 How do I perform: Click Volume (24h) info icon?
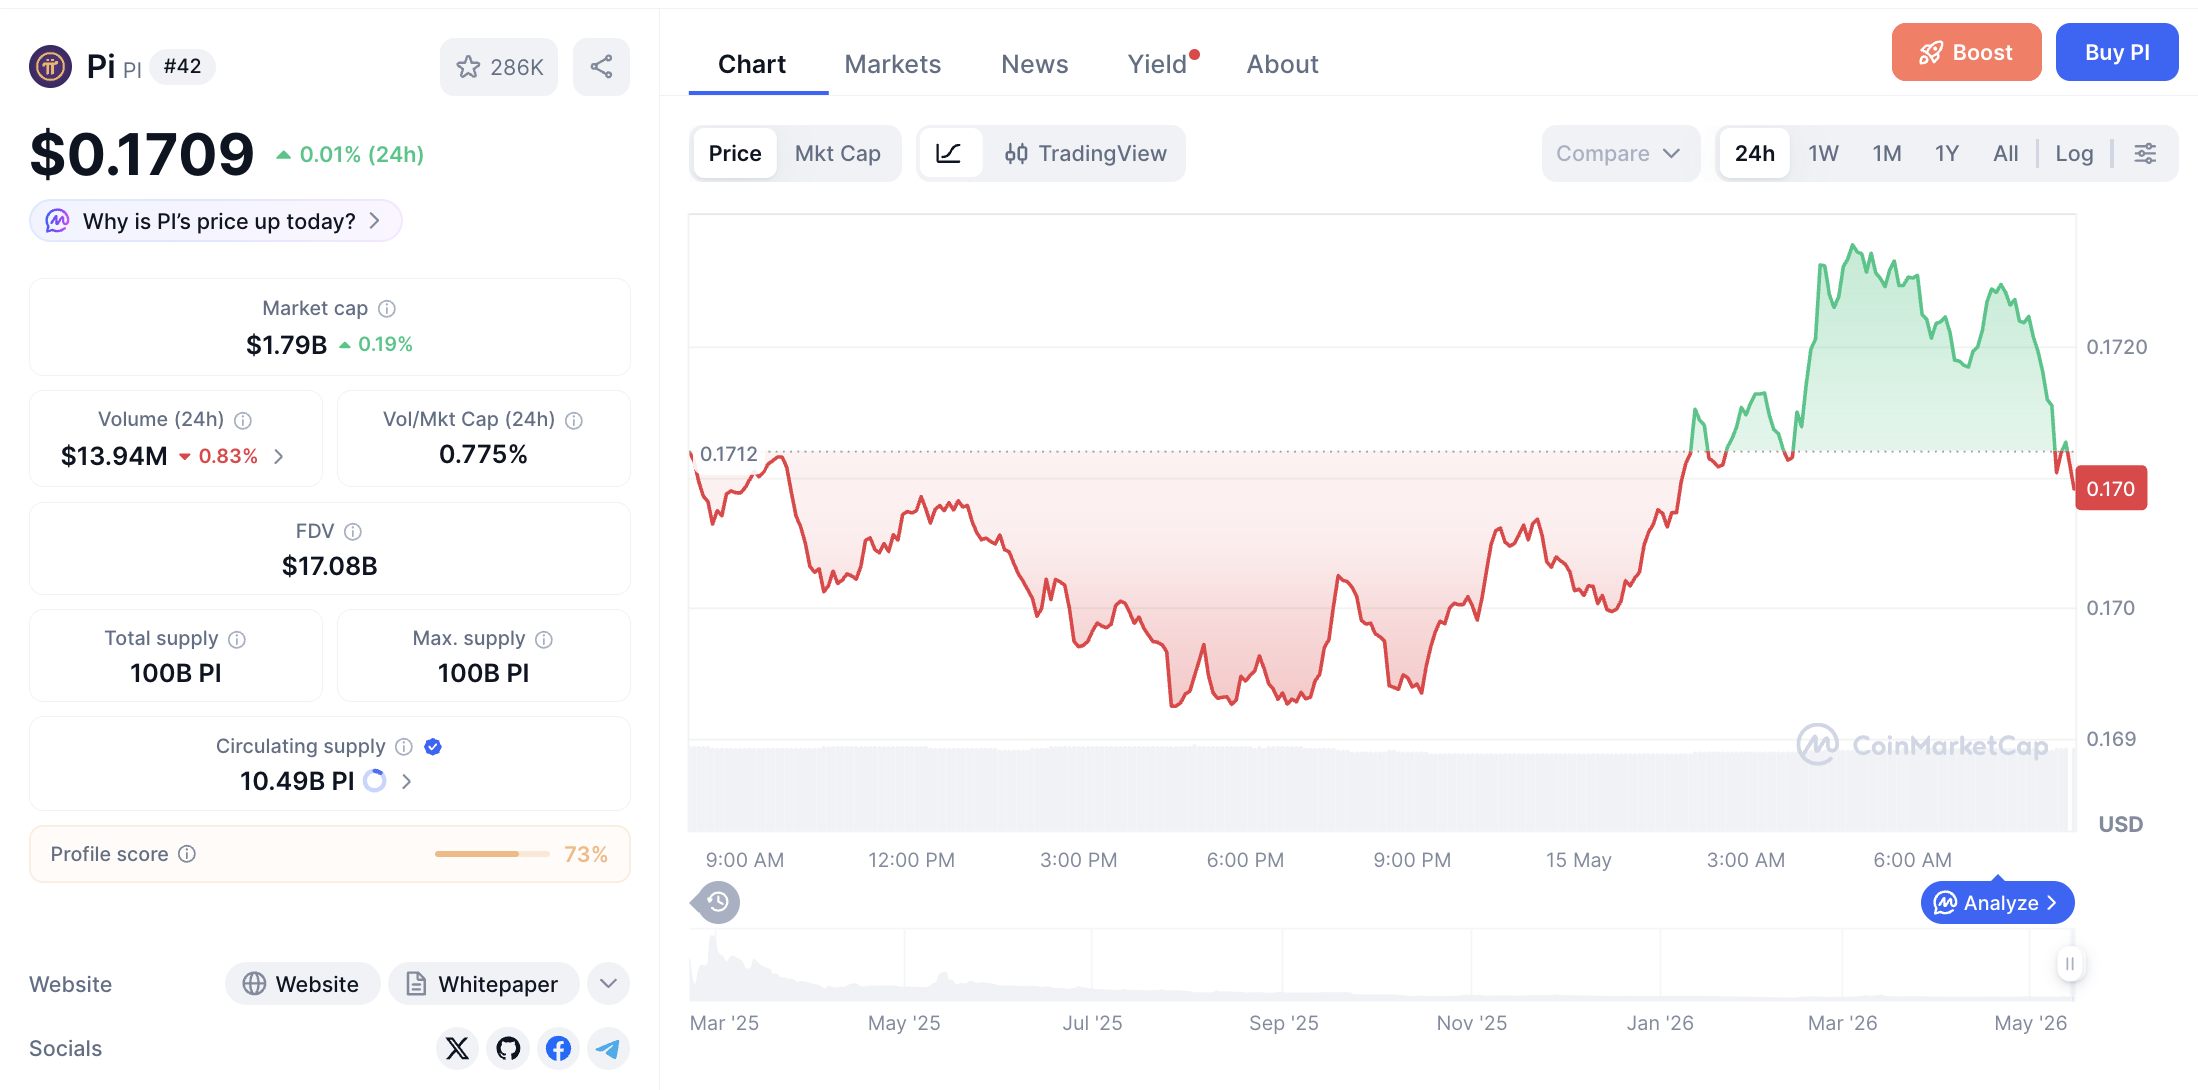pyautogui.click(x=243, y=420)
